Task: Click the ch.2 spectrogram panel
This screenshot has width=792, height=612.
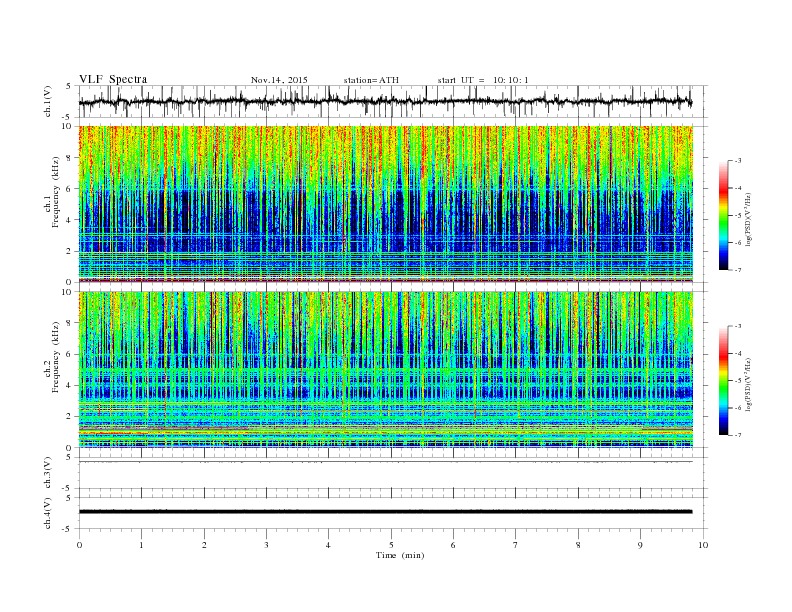Action: 386,370
